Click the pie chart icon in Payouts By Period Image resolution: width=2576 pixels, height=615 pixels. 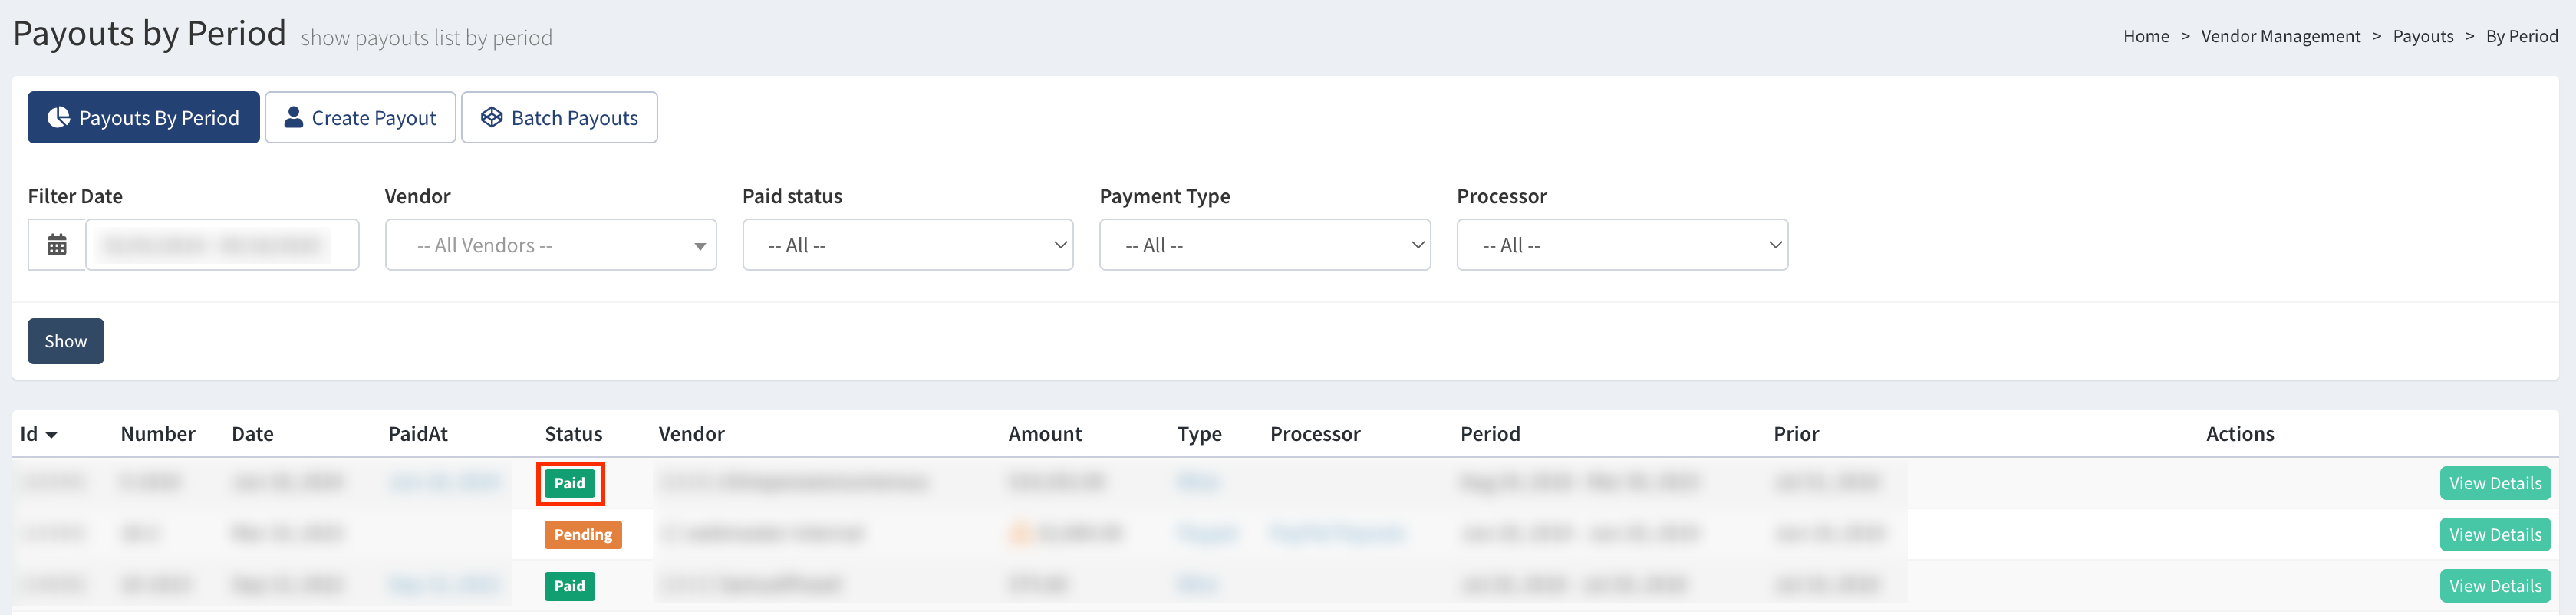click(59, 118)
